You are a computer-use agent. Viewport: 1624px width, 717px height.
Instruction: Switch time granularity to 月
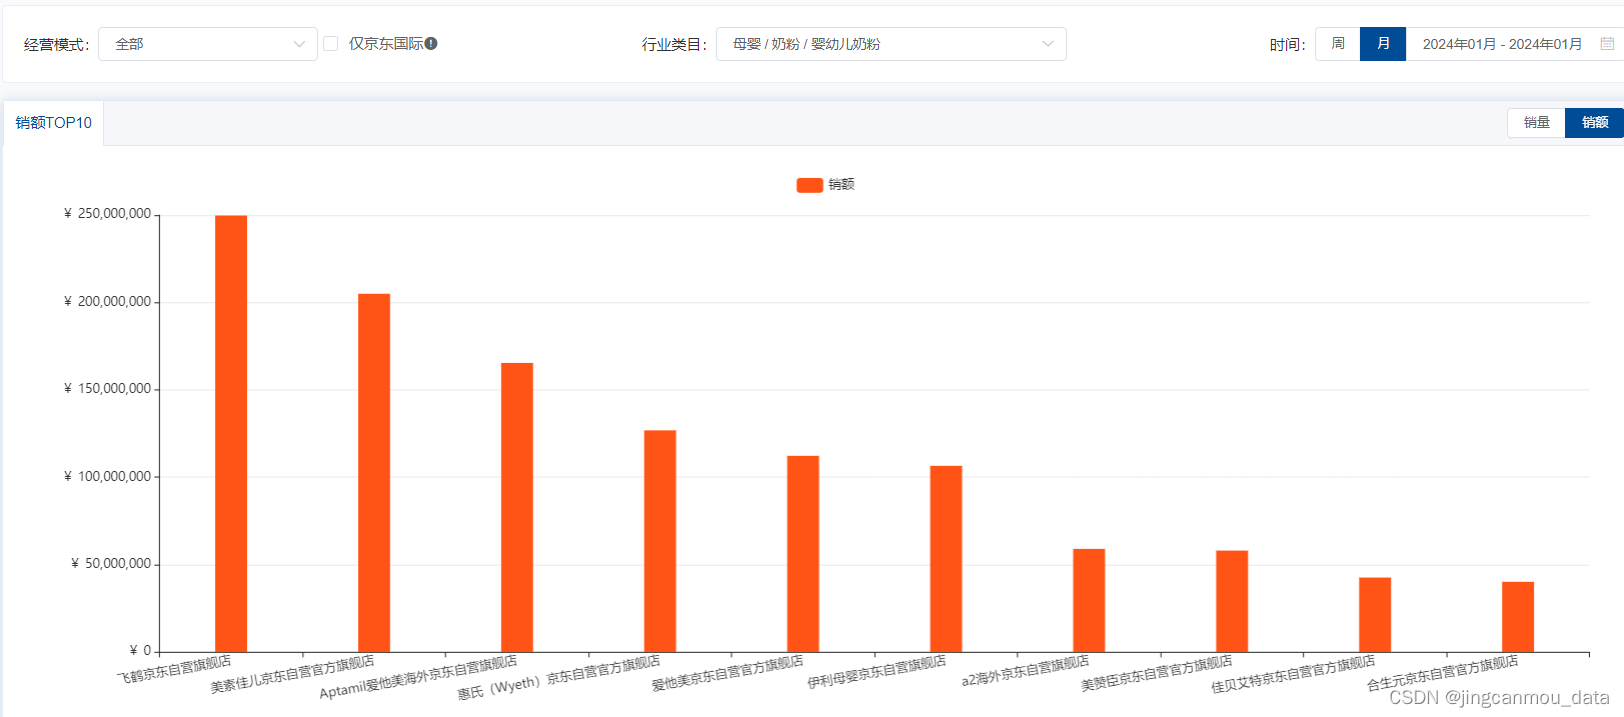coord(1383,44)
